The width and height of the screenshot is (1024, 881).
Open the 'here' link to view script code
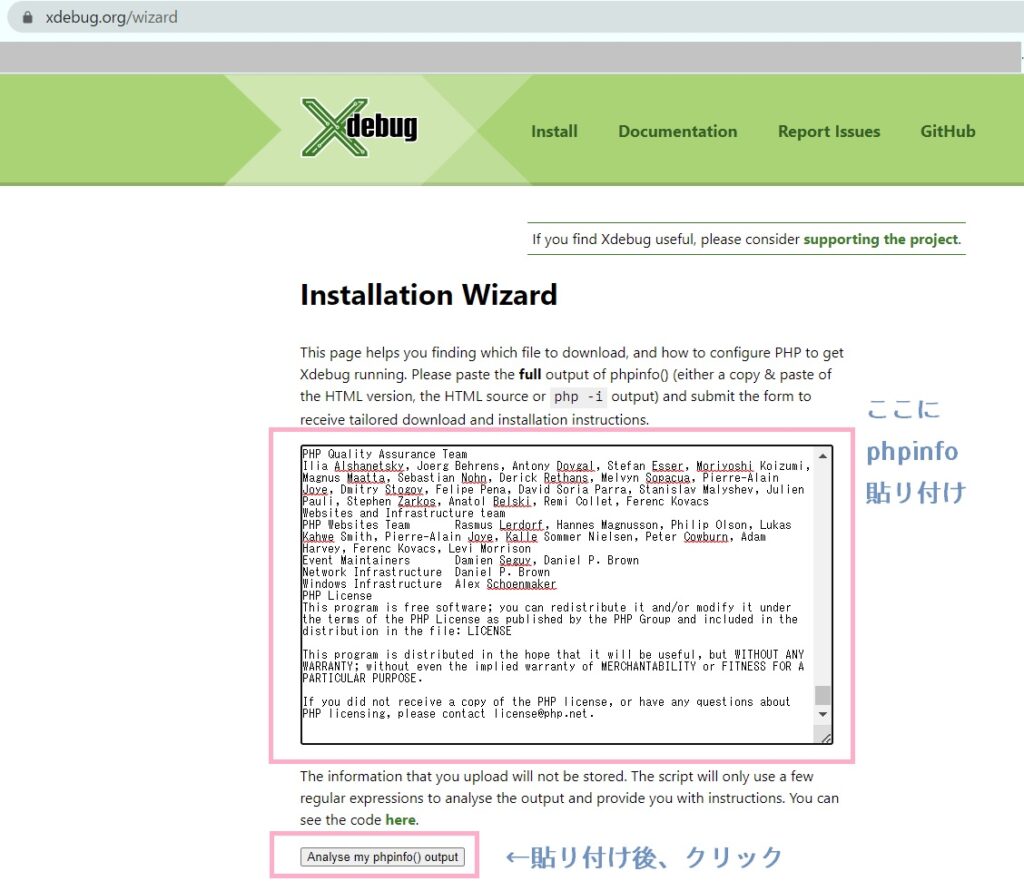pyautogui.click(x=400, y=820)
